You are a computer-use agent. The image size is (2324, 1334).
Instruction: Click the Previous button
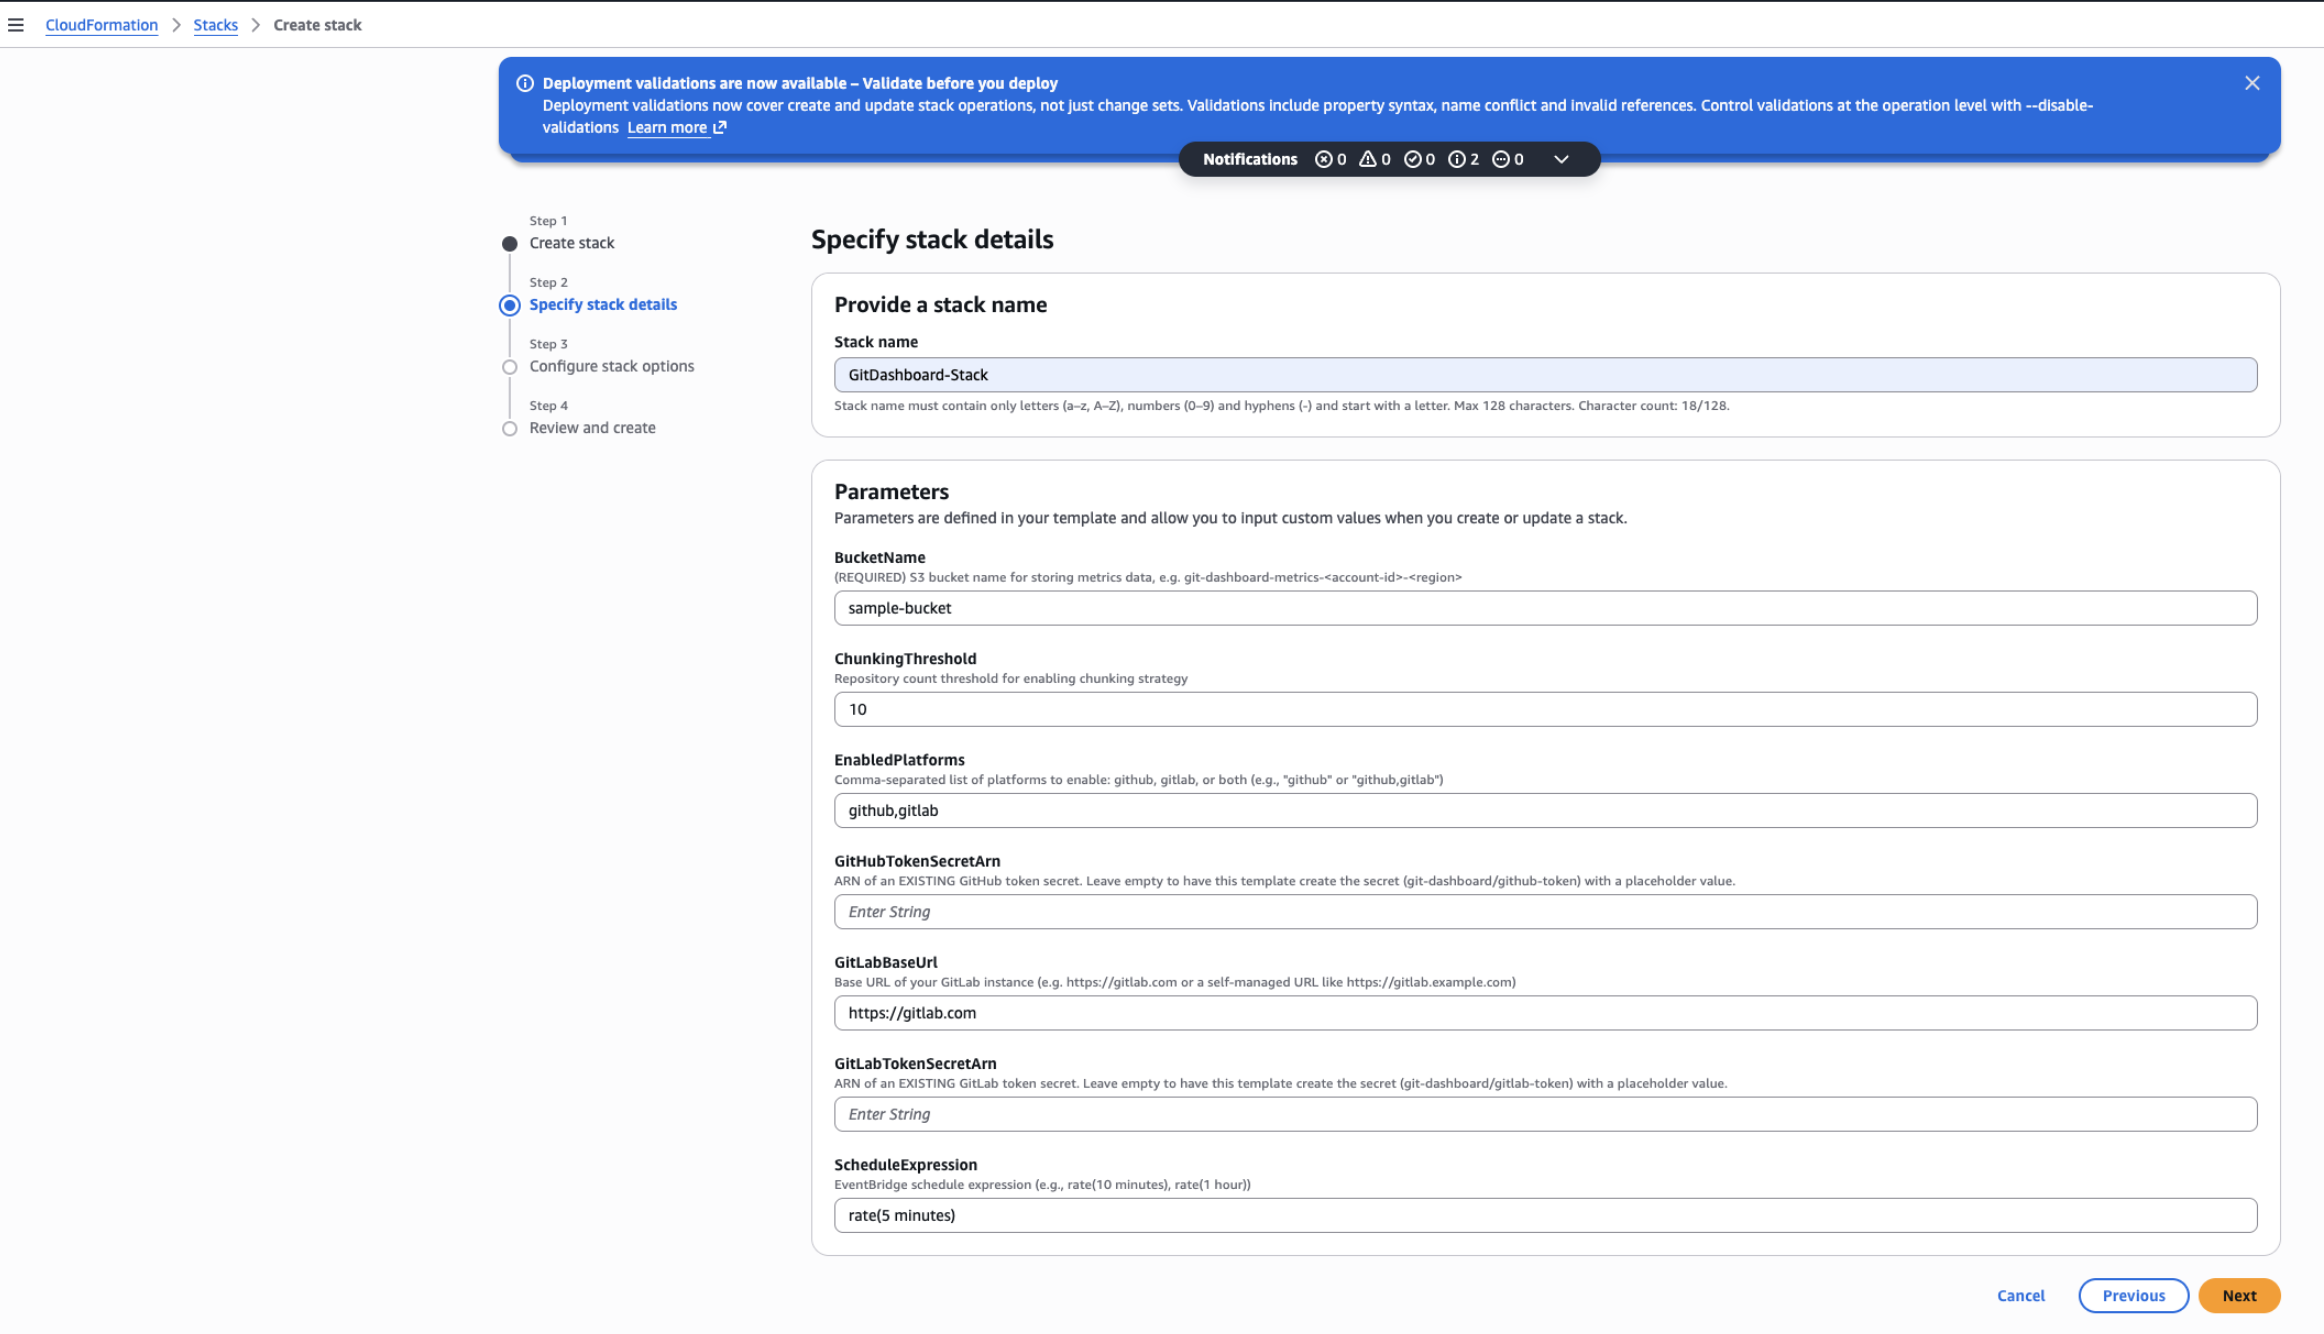click(x=2133, y=1295)
